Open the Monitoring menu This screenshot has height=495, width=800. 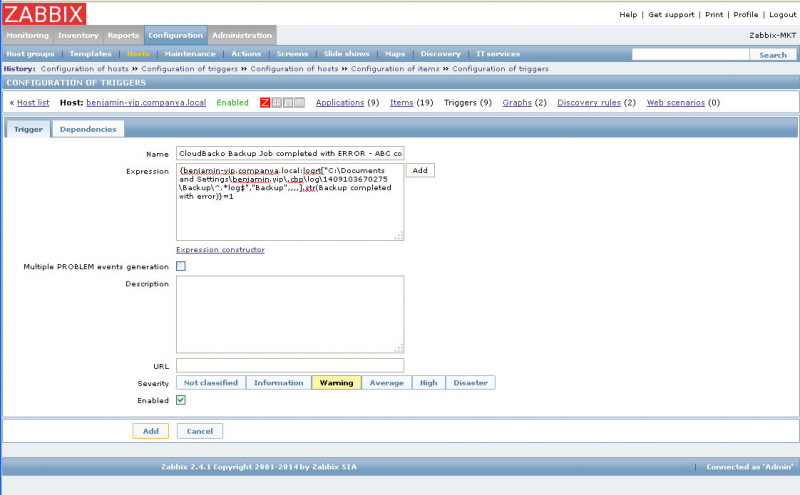pos(27,35)
